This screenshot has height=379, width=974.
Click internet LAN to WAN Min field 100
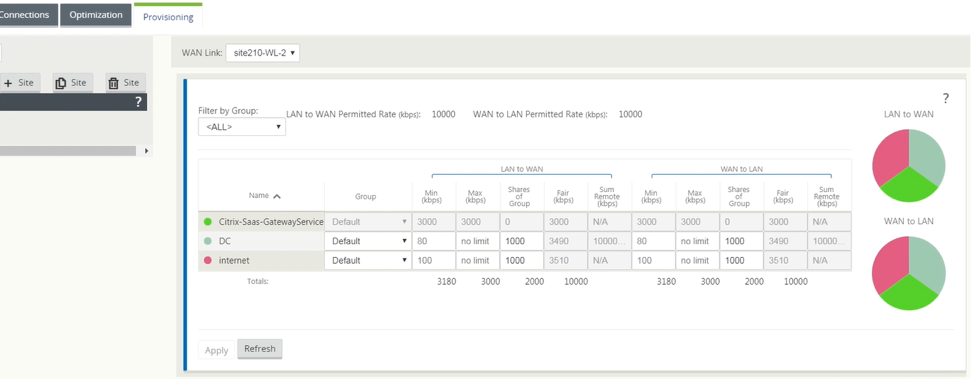[434, 260]
